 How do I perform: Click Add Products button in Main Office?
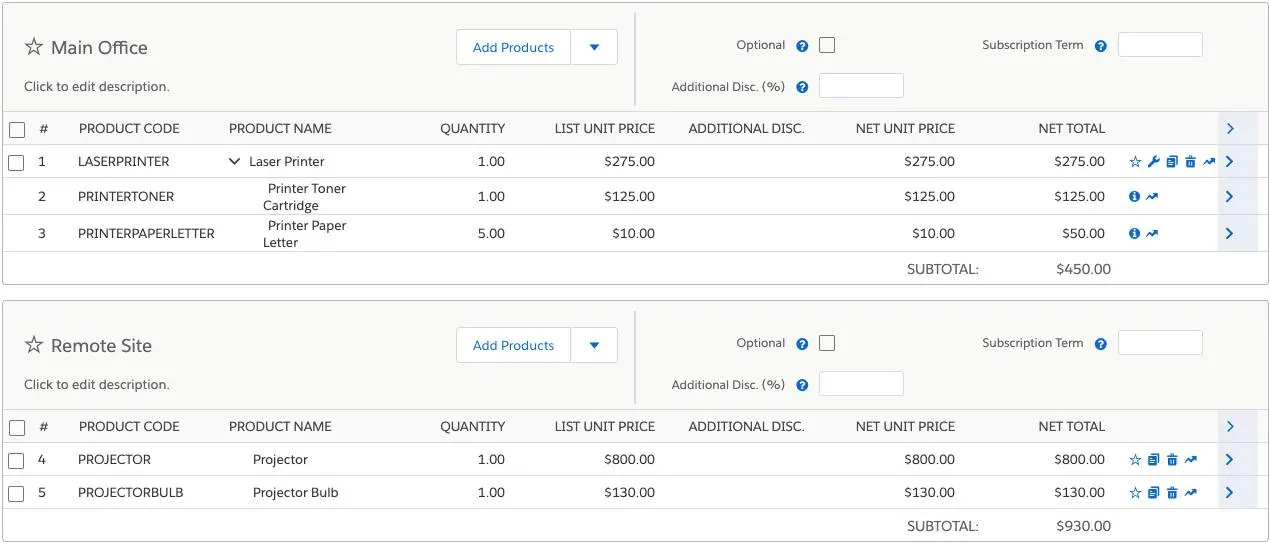pos(513,47)
